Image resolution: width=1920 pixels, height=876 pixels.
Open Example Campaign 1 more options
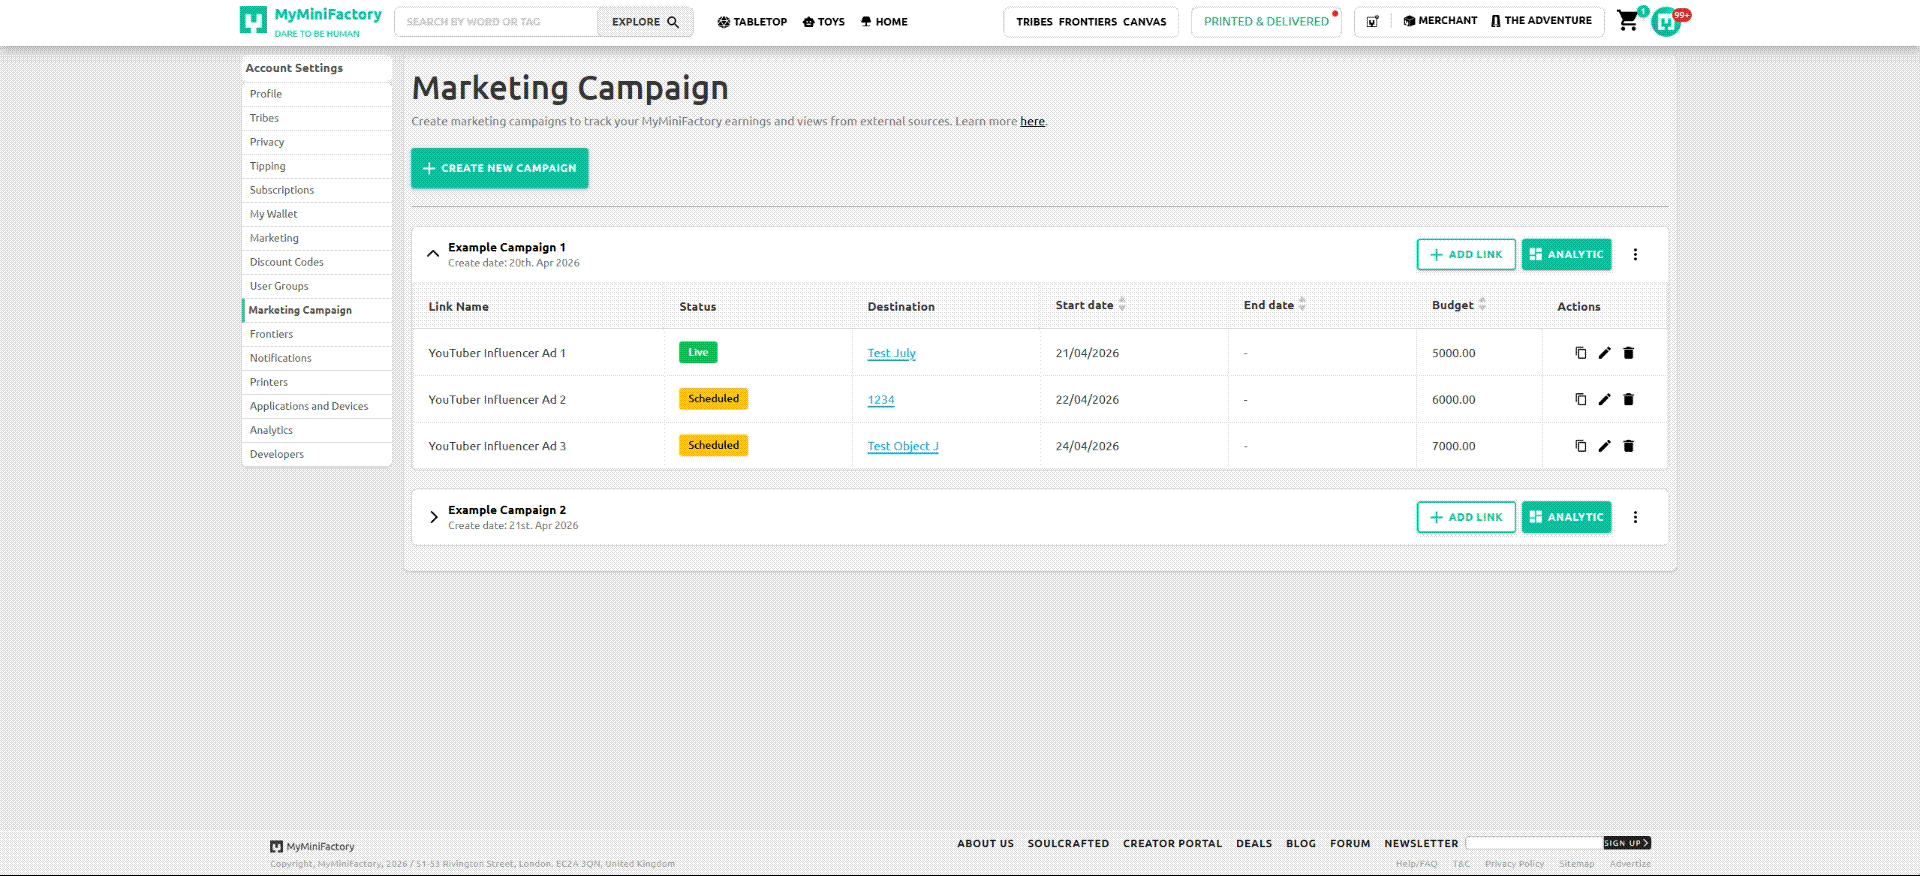tap(1635, 254)
